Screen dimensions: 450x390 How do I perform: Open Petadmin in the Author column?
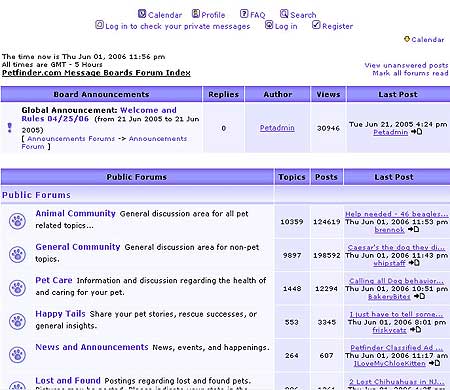[x=277, y=128]
